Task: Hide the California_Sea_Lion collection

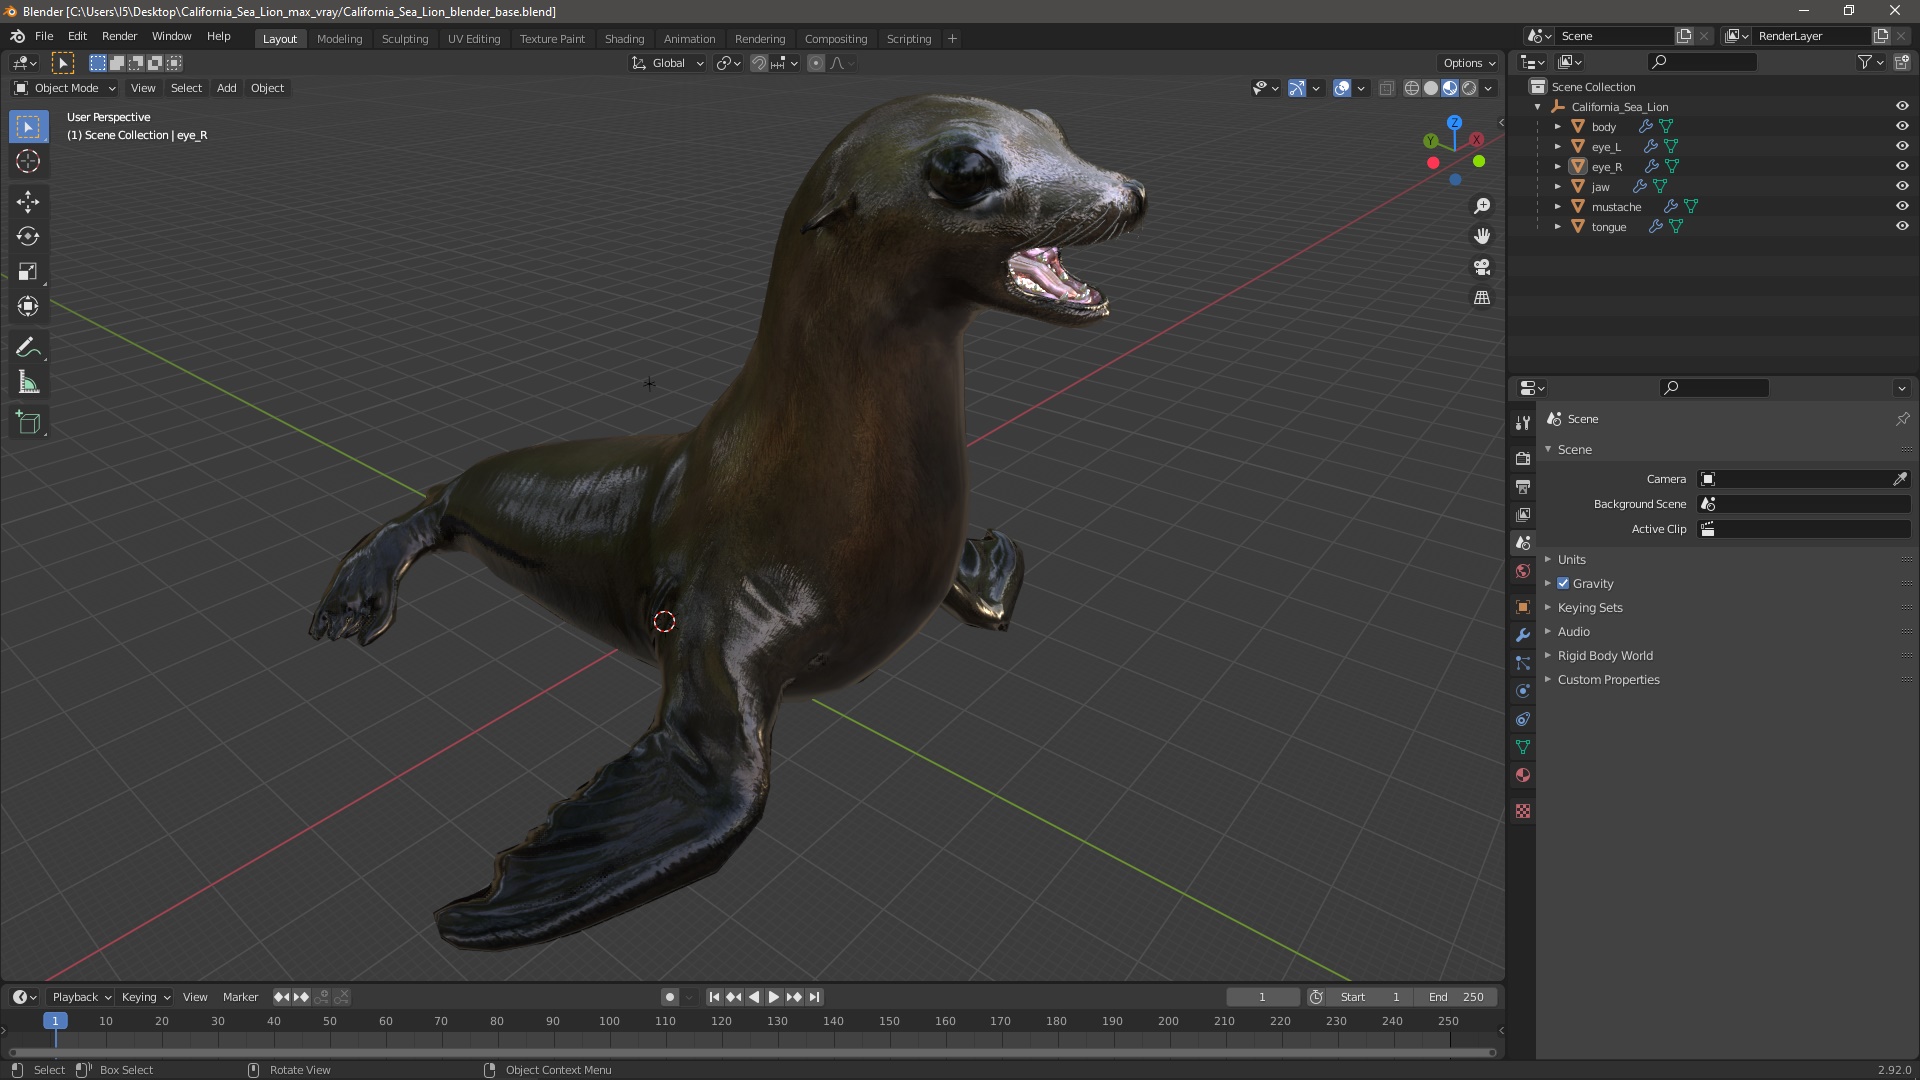Action: [x=1902, y=106]
